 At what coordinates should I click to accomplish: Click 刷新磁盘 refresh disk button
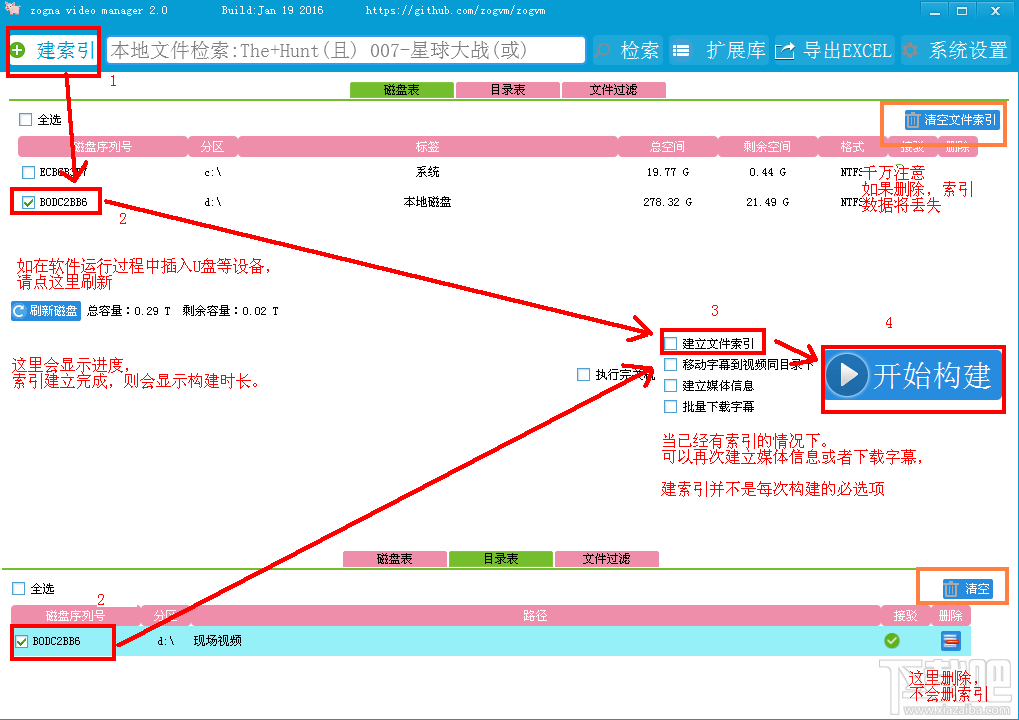pos(46,311)
